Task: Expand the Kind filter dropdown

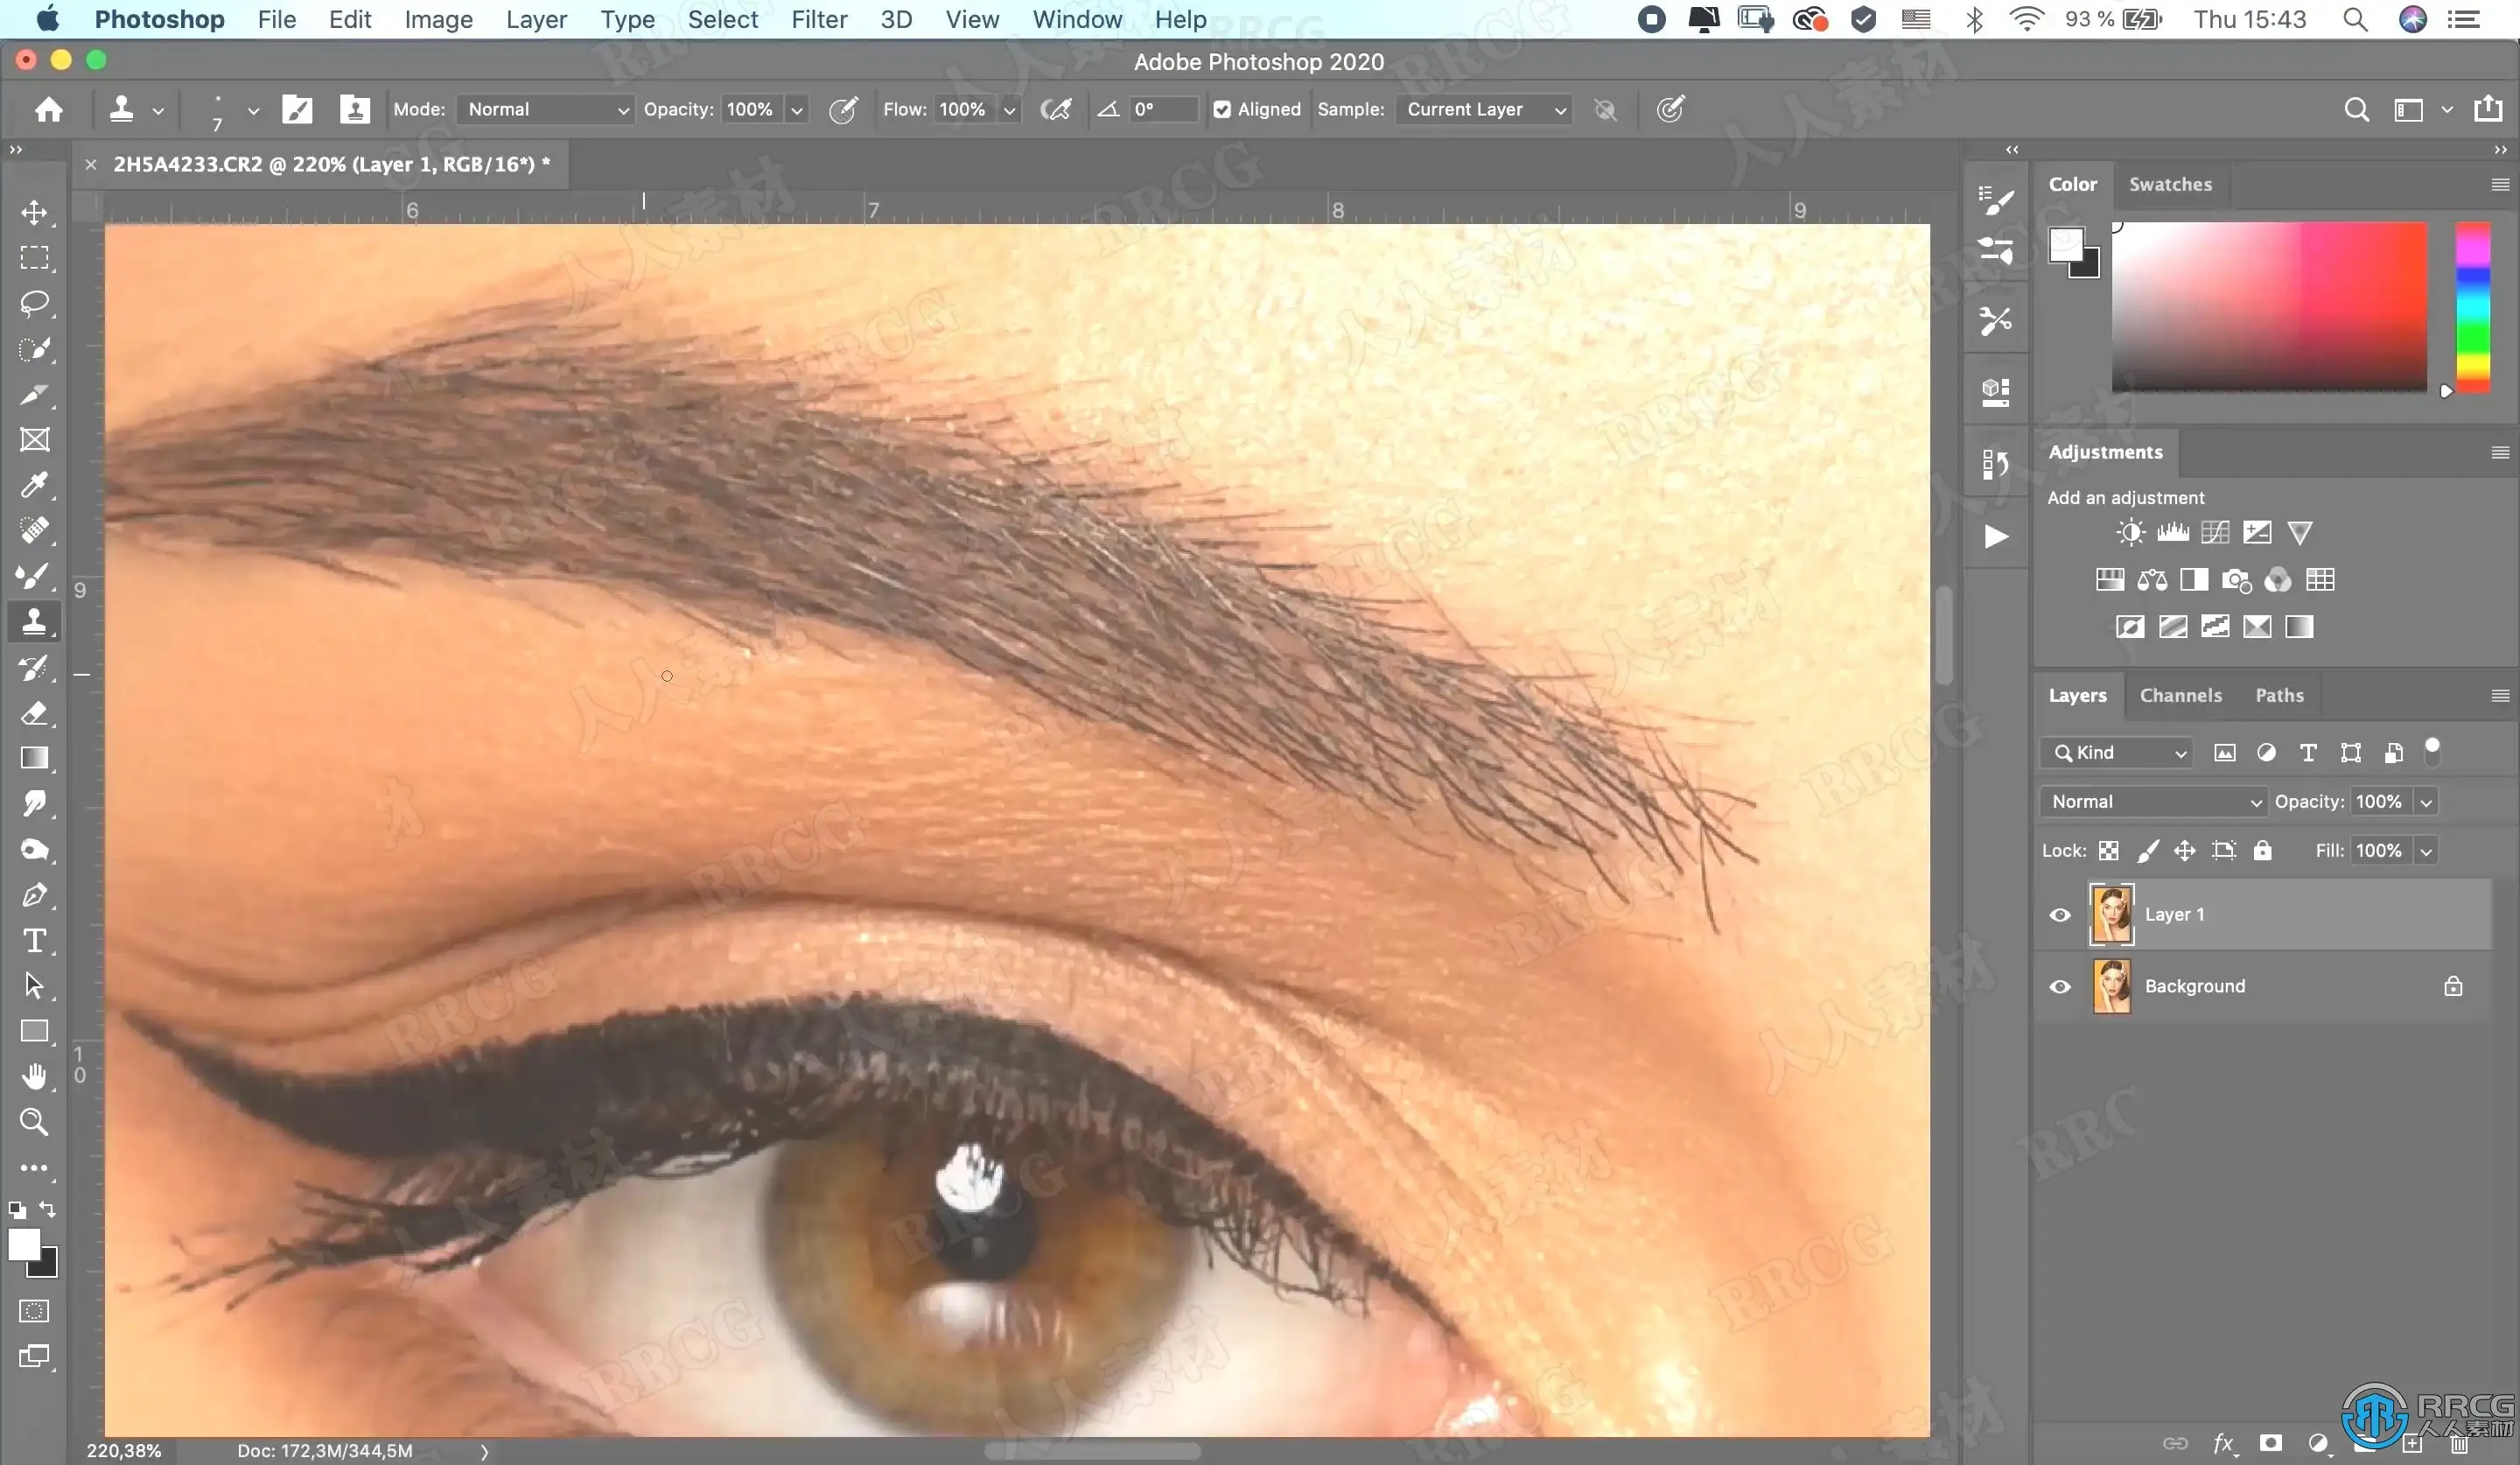Action: click(2118, 753)
